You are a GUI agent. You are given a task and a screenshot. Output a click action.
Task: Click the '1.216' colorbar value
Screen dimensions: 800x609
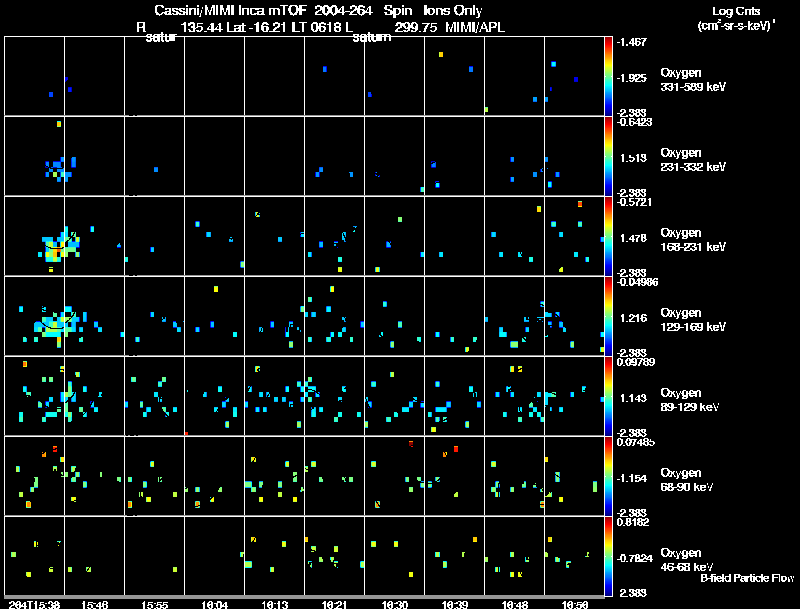pyautogui.click(x=633, y=318)
